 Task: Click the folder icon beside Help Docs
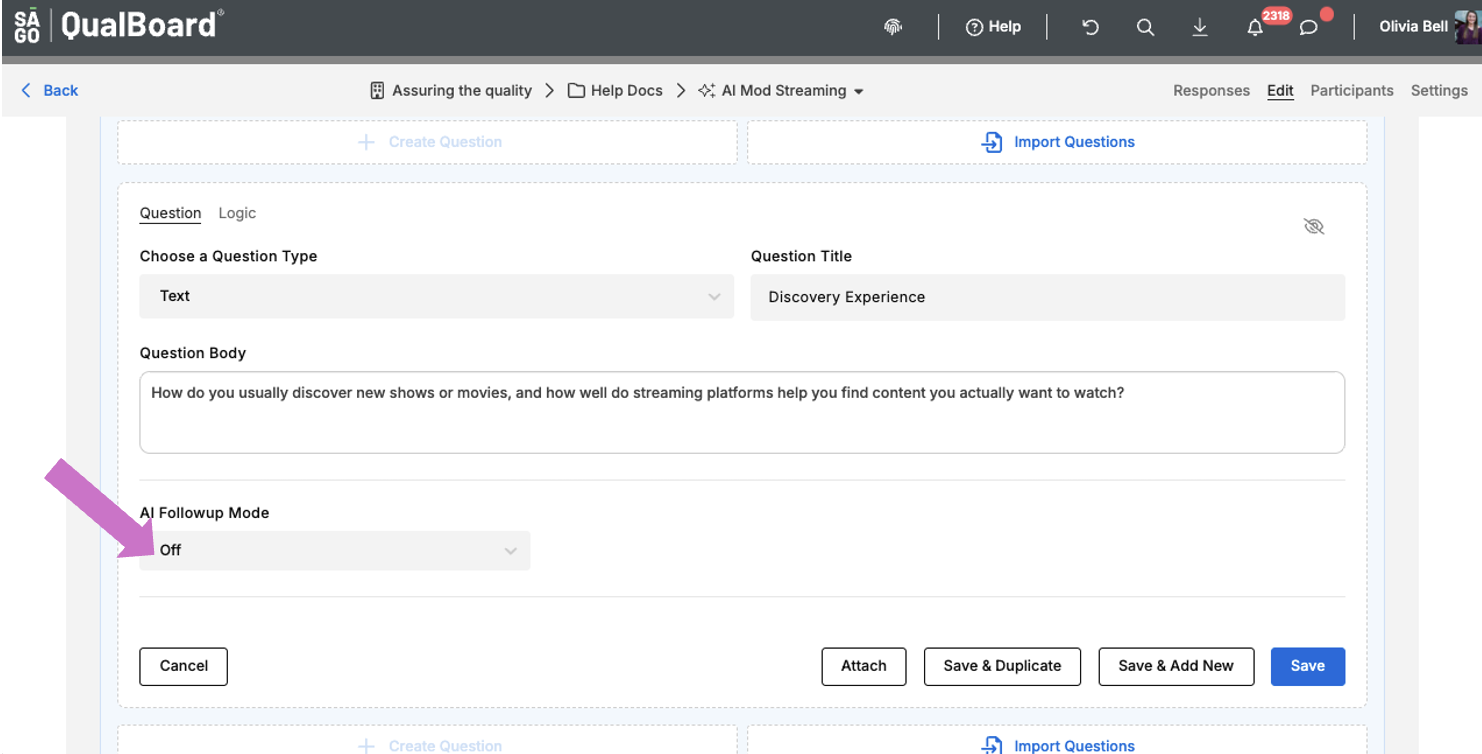click(x=575, y=90)
